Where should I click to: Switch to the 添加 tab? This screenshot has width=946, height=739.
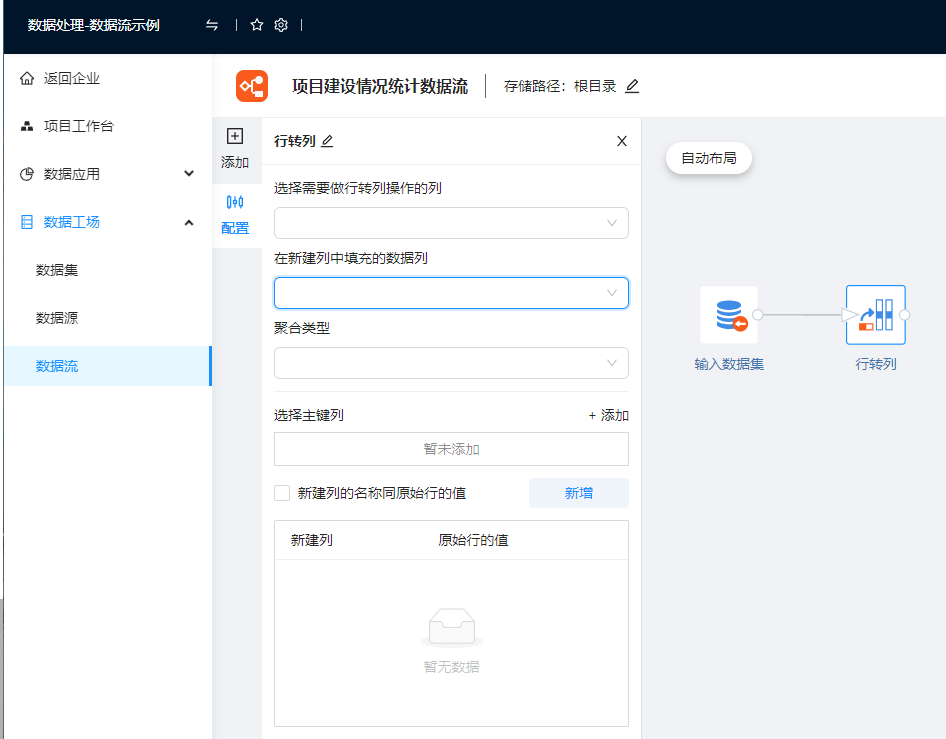[235, 148]
